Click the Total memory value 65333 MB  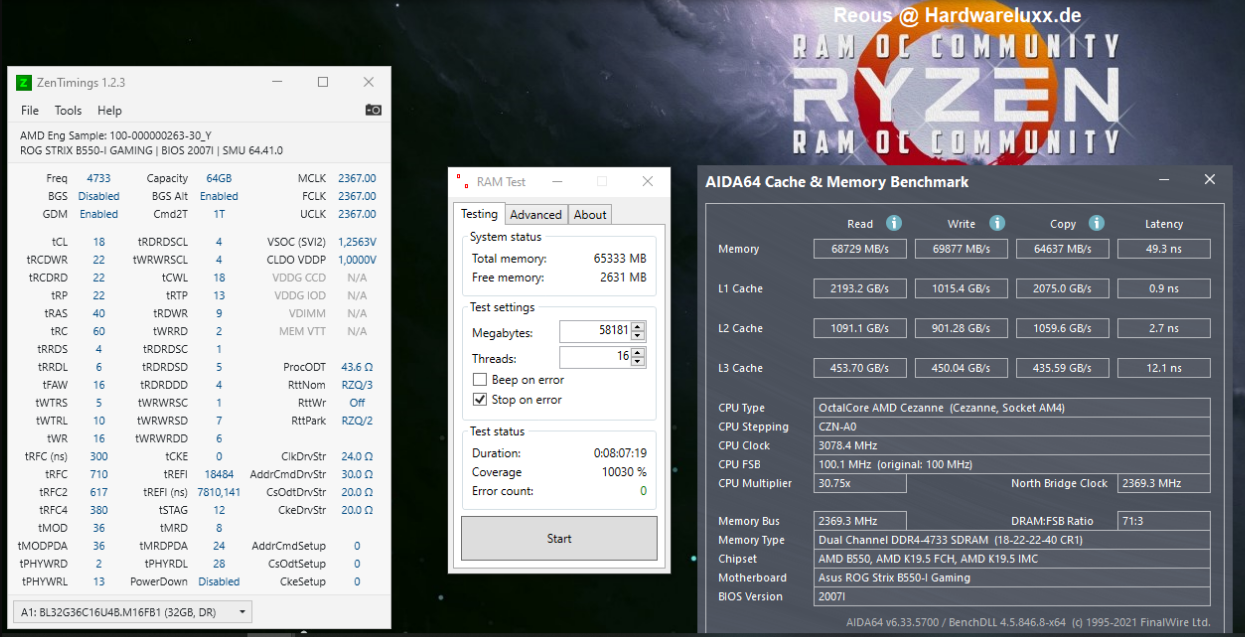click(x=619, y=258)
